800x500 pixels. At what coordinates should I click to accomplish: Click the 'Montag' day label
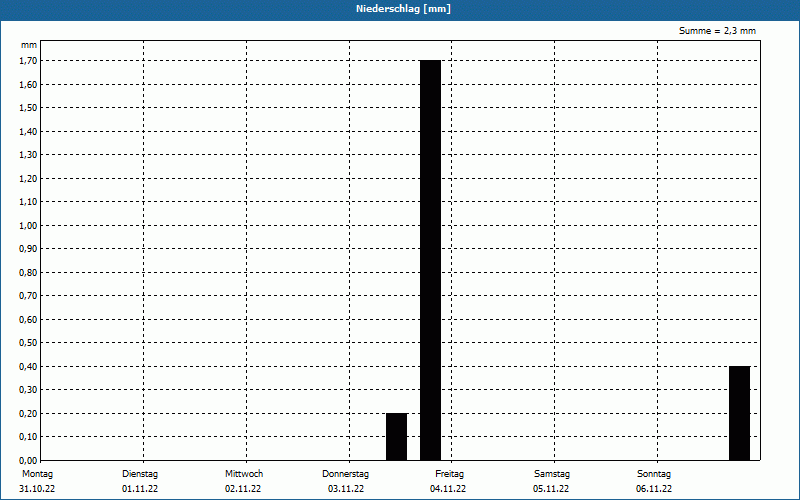pos(37,474)
